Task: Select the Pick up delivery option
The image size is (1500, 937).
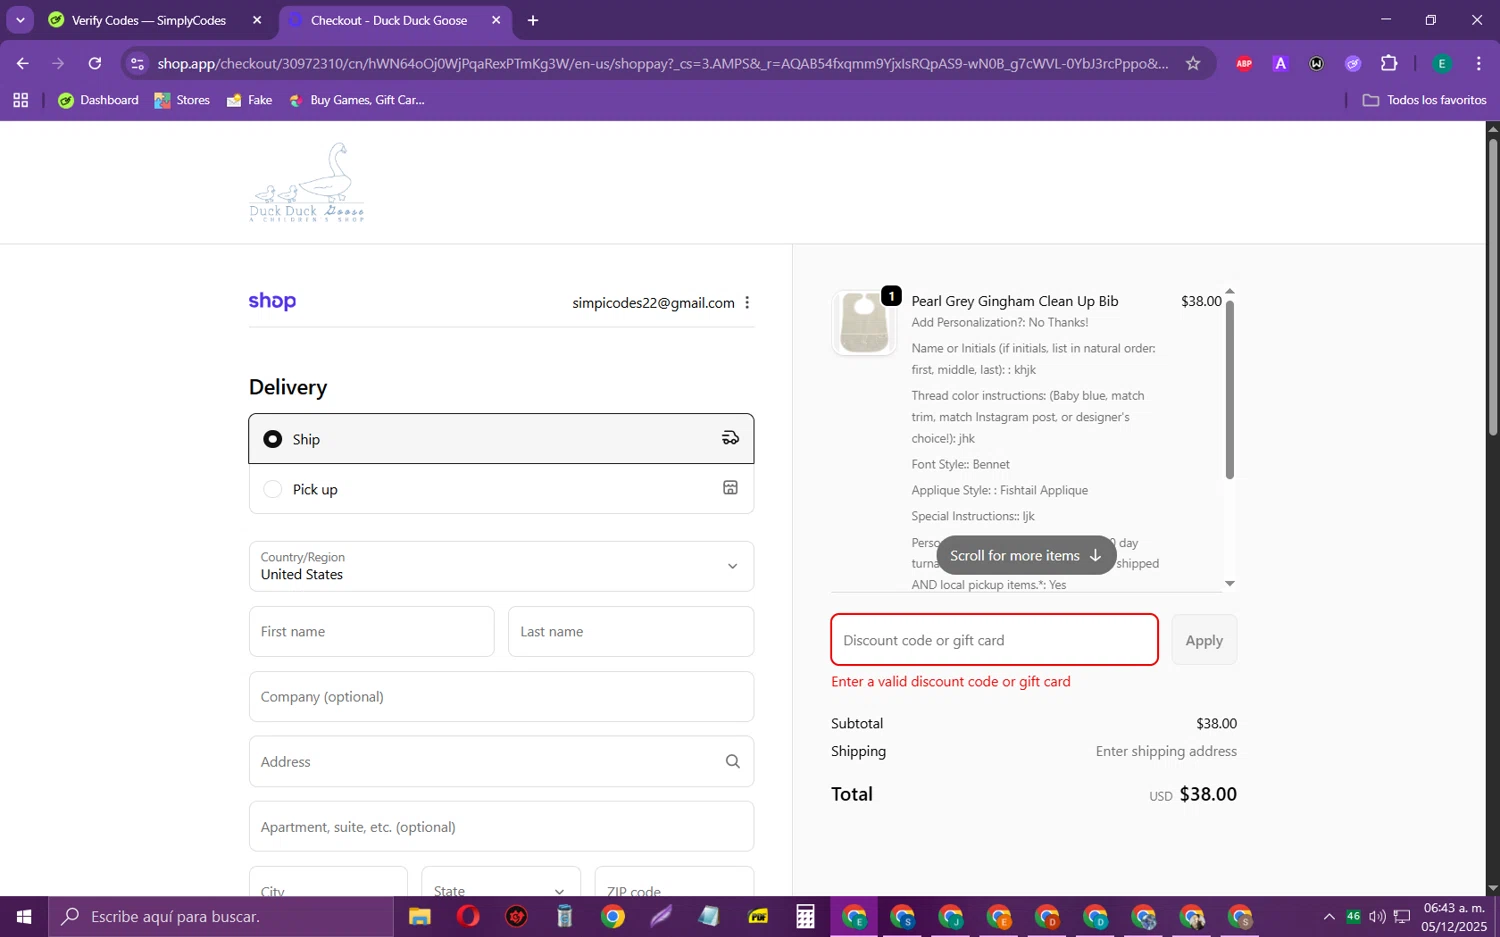Action: click(x=501, y=489)
